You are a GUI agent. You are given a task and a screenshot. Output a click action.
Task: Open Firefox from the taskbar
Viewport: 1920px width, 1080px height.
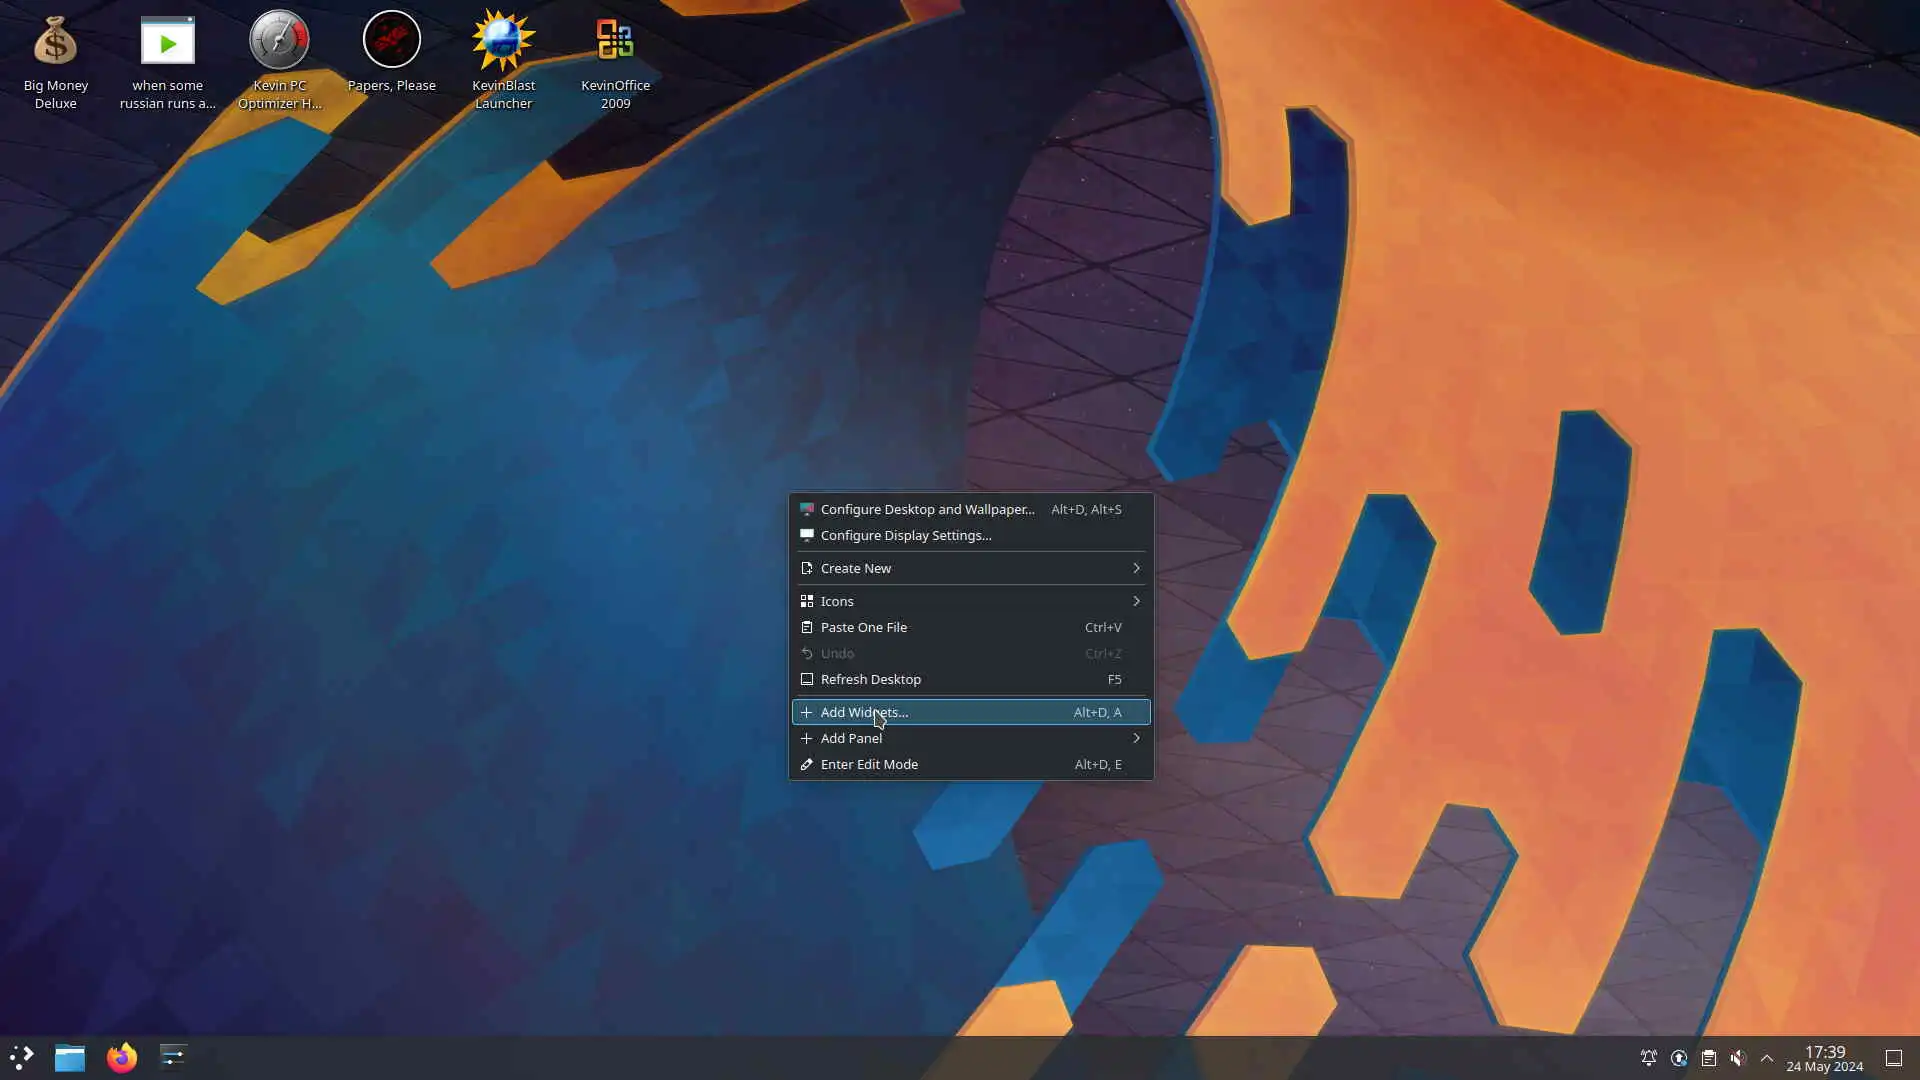pos(122,1057)
